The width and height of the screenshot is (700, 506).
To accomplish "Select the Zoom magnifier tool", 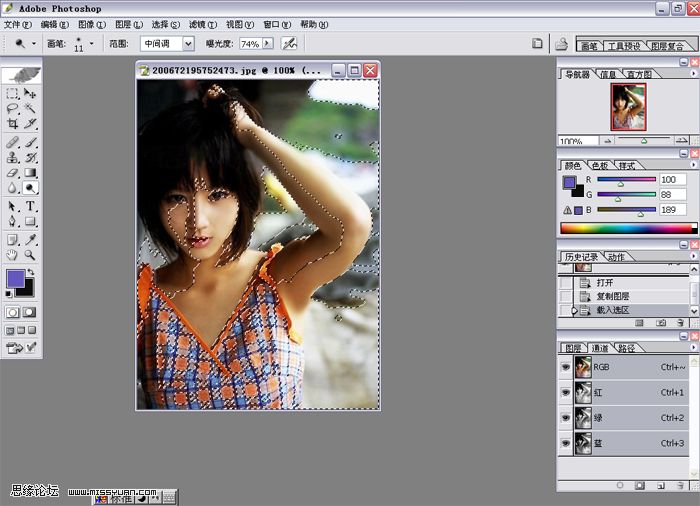I will [x=30, y=256].
